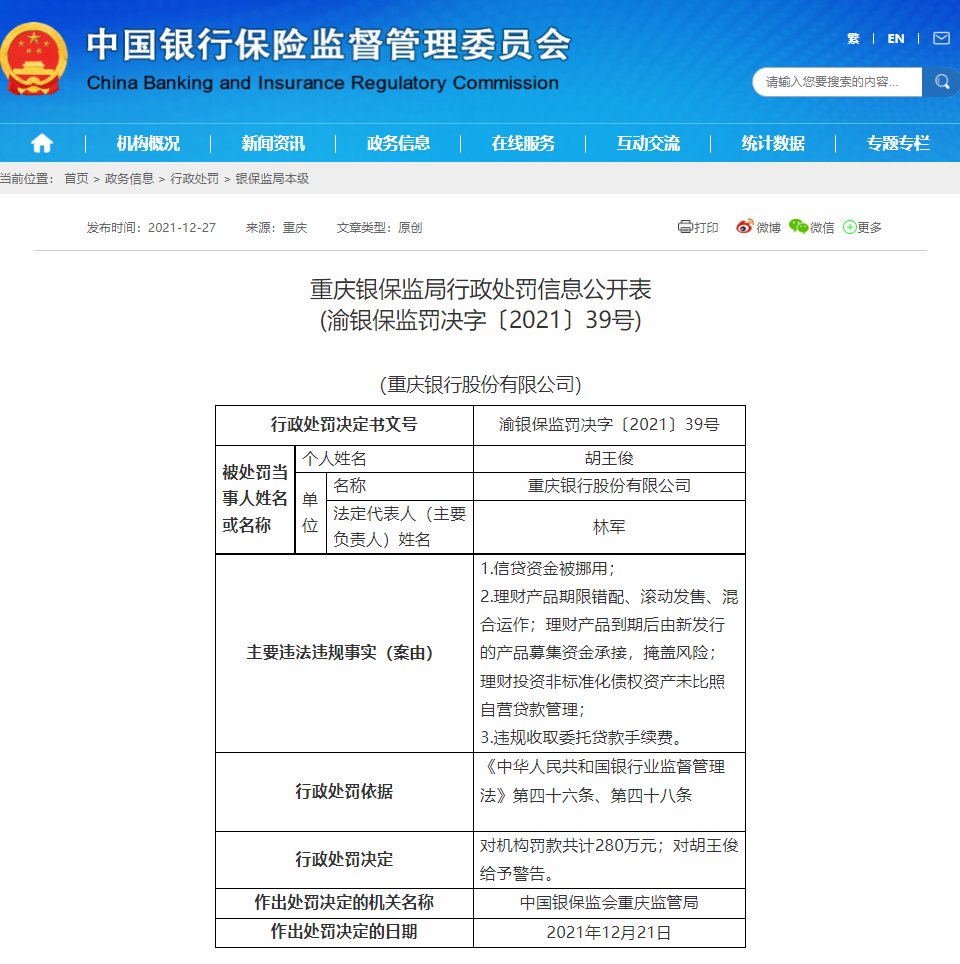This screenshot has width=960, height=964.
Task: Go to 政务信息 in breadcrumb
Action: coord(129,178)
